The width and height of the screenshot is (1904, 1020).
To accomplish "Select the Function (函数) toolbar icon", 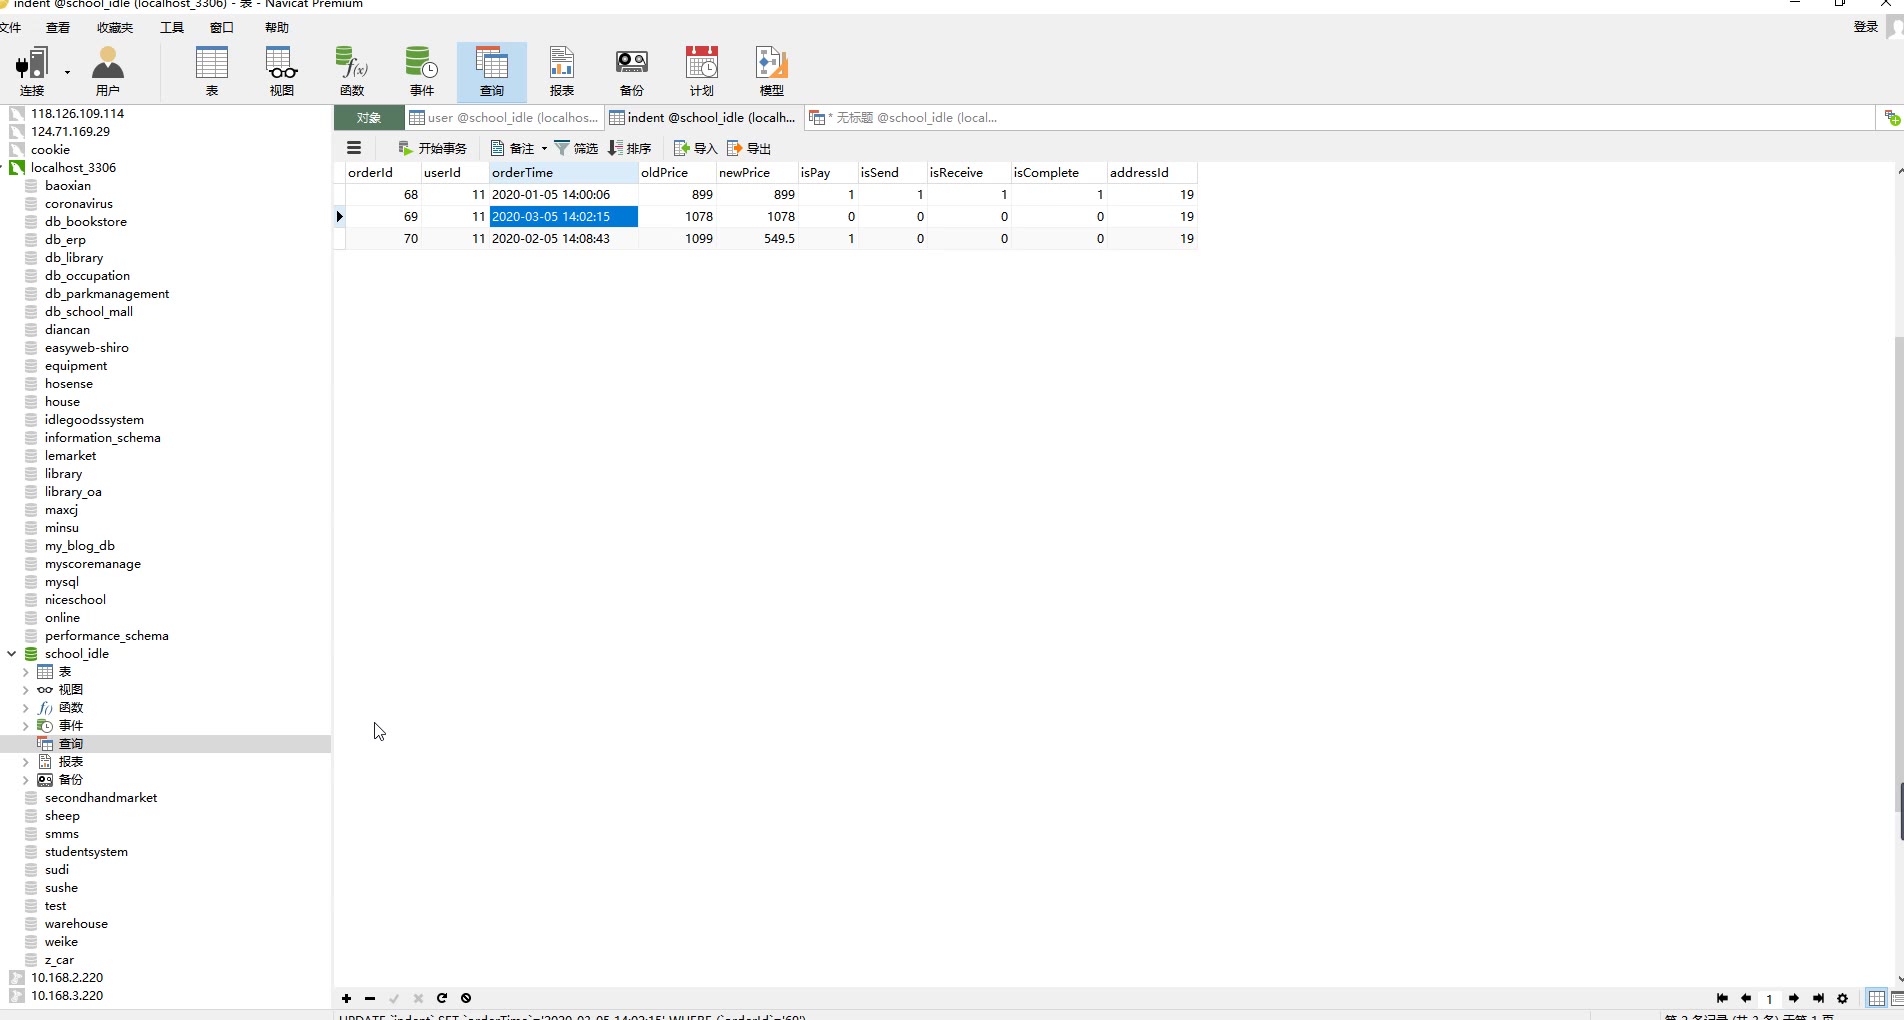I will [352, 71].
